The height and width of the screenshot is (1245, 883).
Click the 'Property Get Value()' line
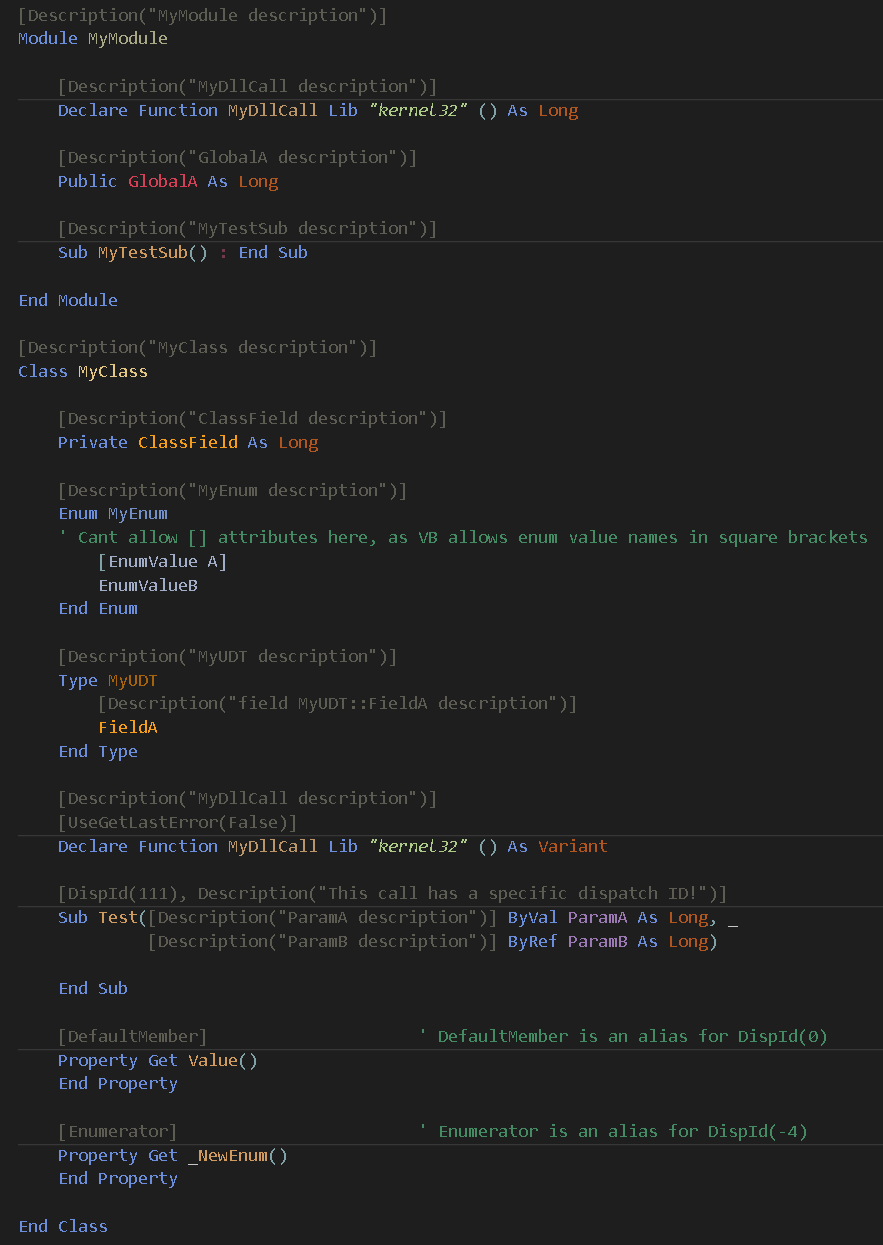(x=158, y=1061)
